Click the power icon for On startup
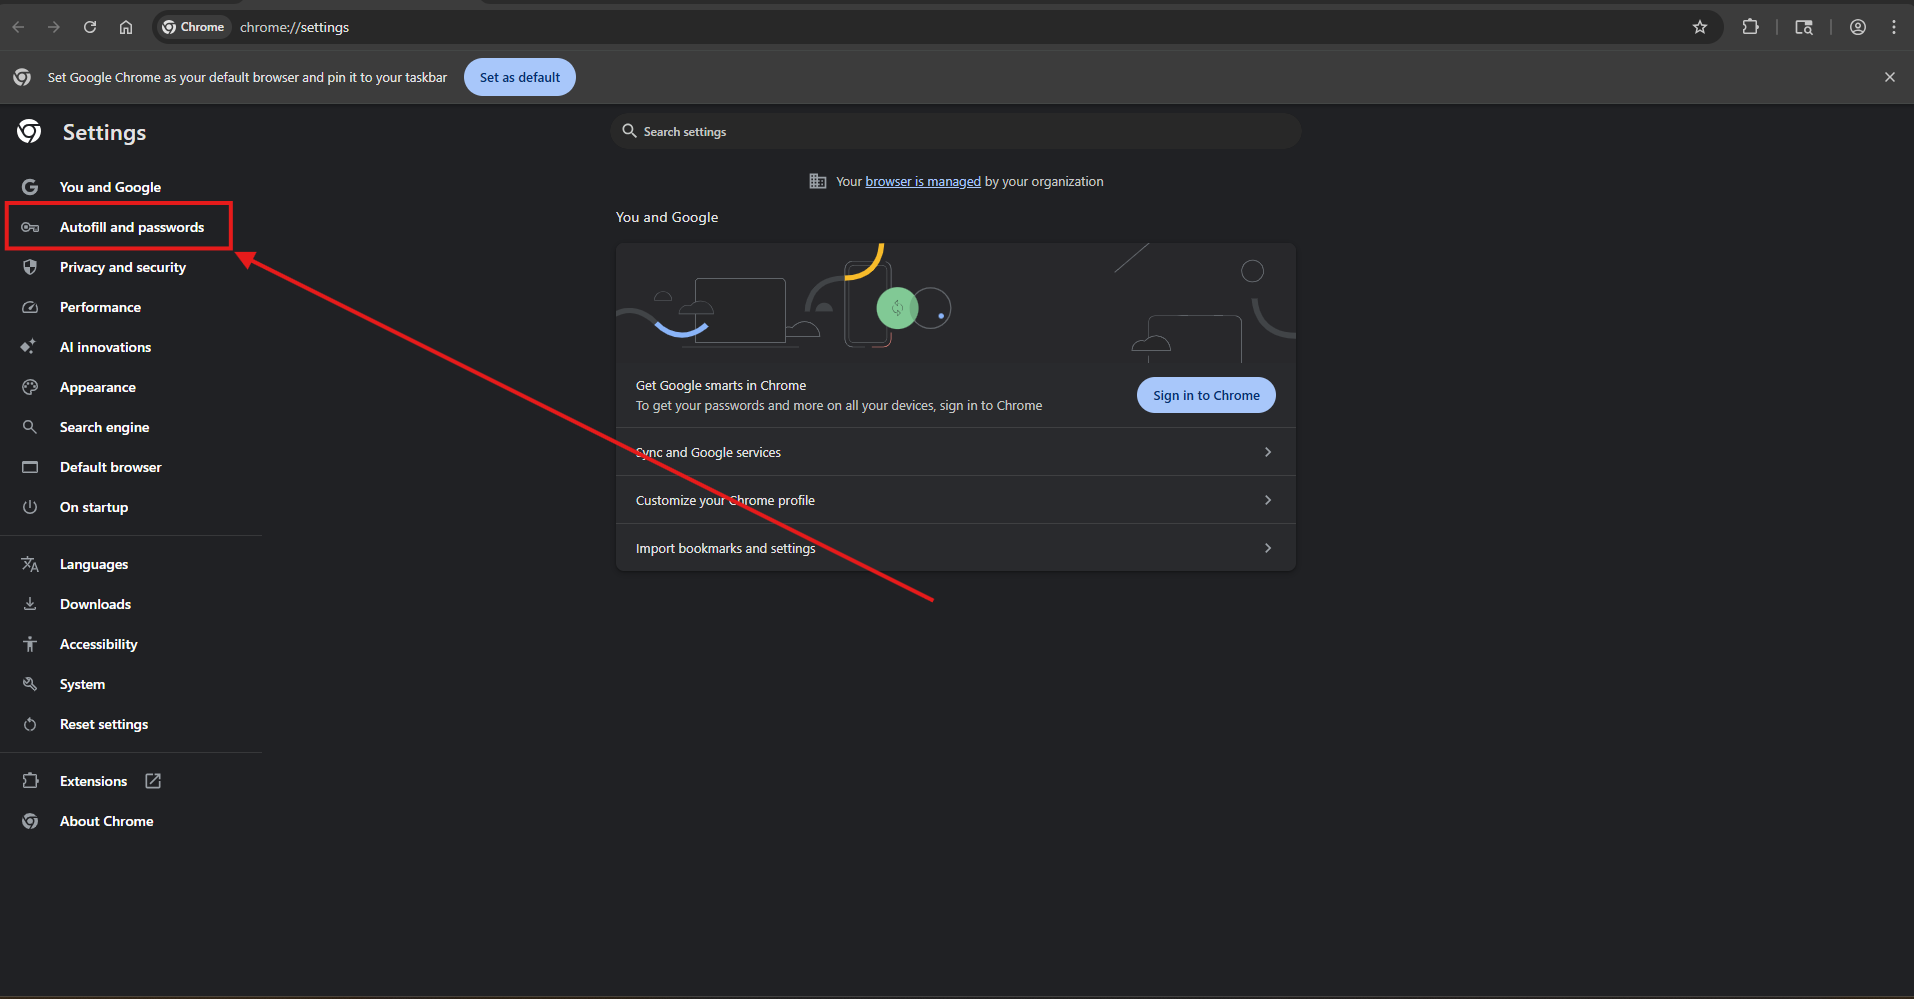The height and width of the screenshot is (999, 1914). point(30,507)
